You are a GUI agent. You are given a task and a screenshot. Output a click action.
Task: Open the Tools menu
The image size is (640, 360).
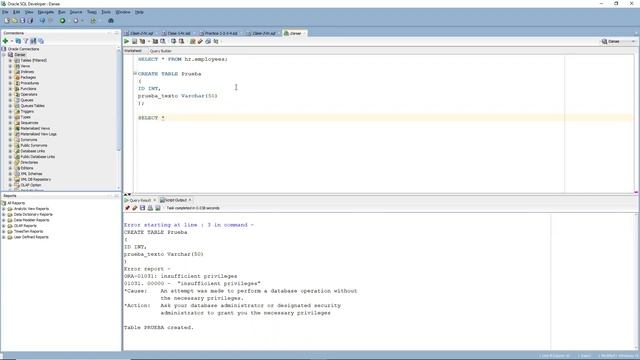tap(106, 12)
